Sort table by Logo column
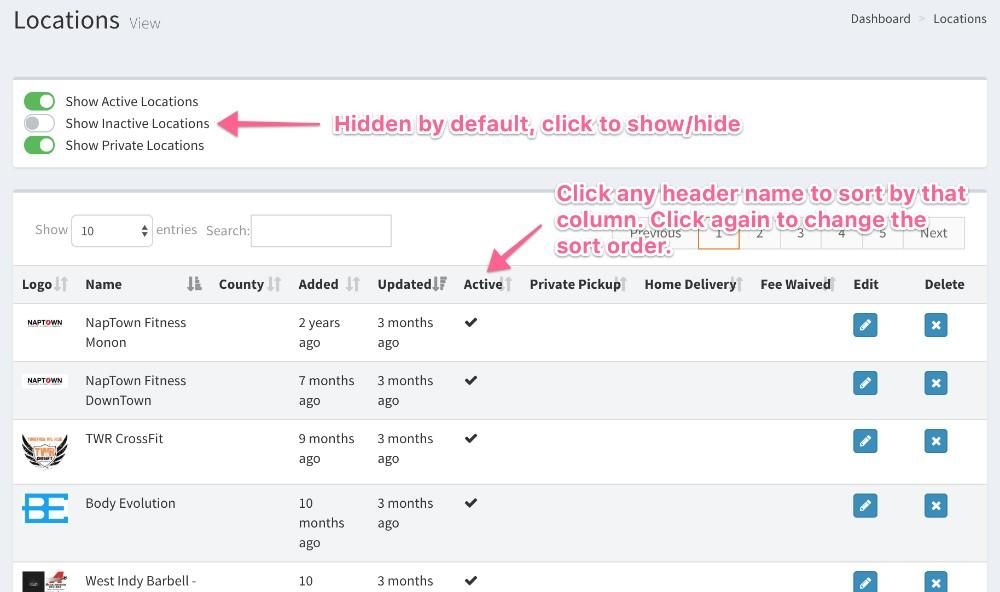 click(x=44, y=285)
